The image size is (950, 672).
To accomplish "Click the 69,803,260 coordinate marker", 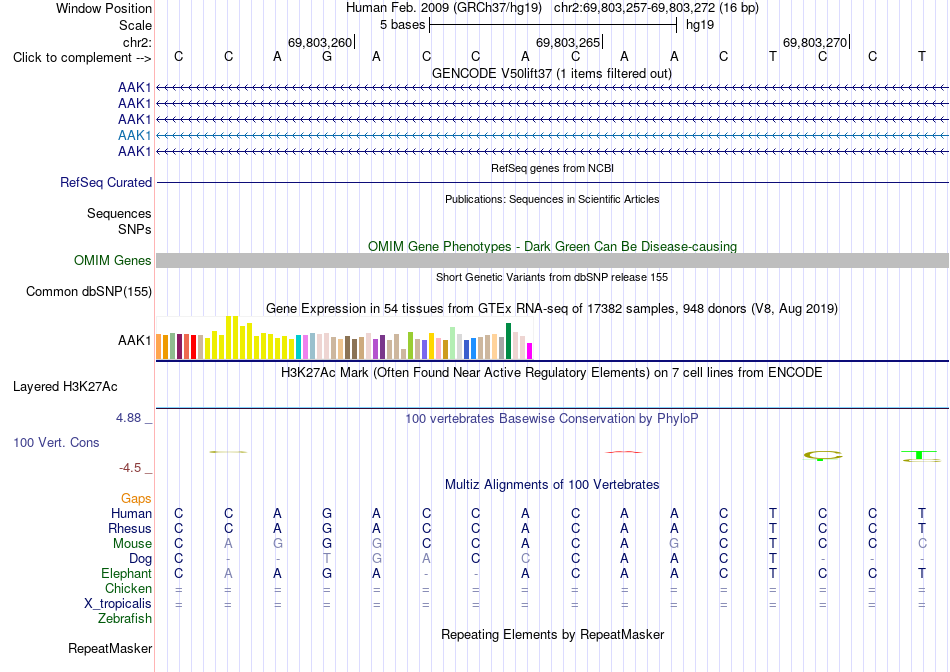I will tap(320, 42).
